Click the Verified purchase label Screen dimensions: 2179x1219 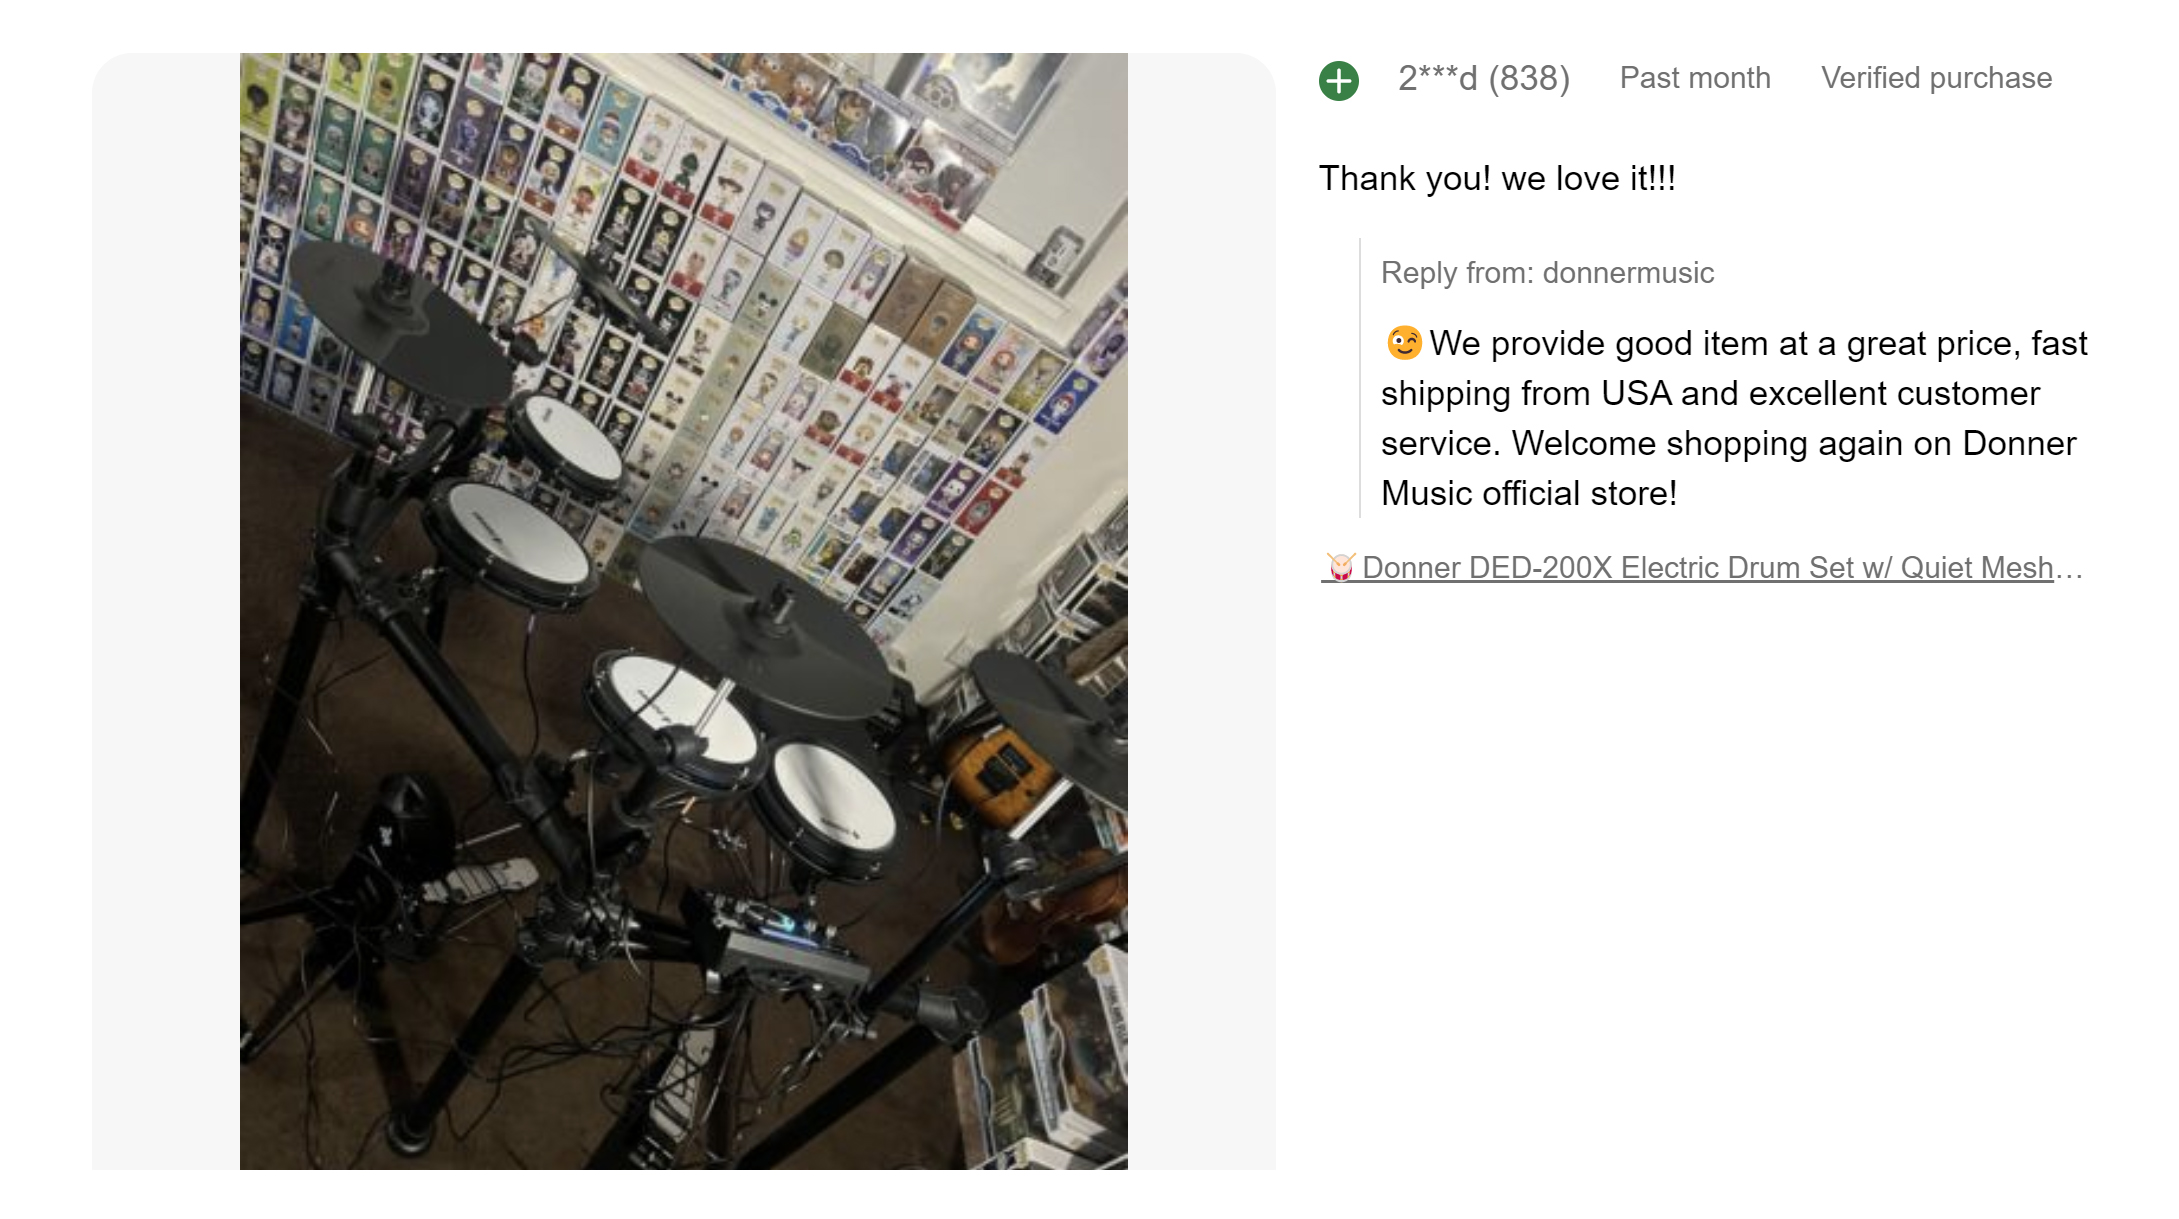[x=1936, y=78]
